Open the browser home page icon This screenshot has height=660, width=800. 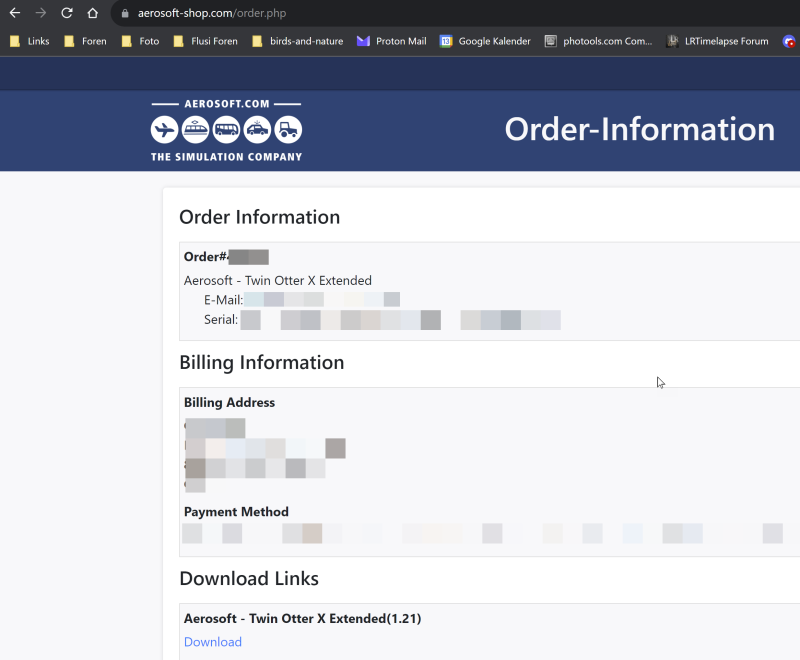(x=92, y=13)
